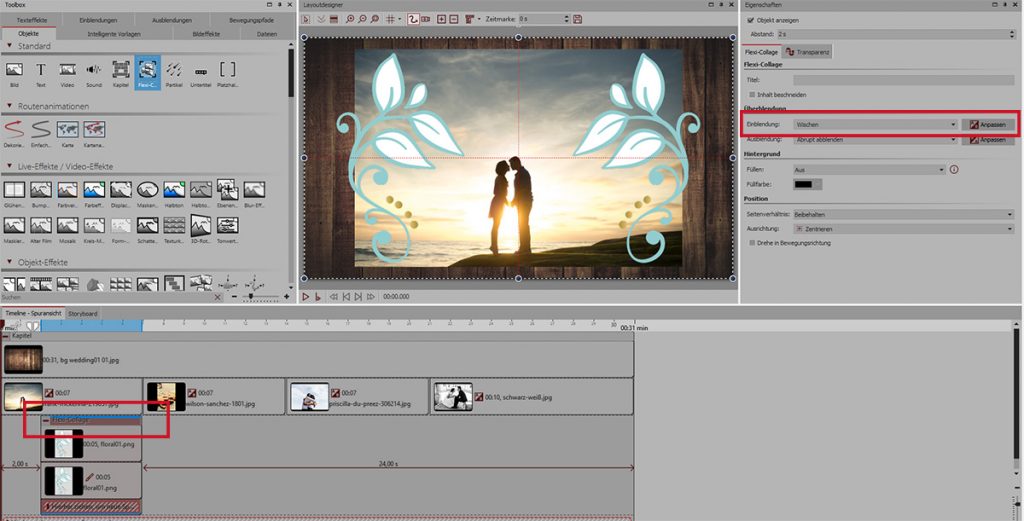This screenshot has width=1024, height=521.
Task: Toggle the Objekt anzeigen checkbox
Action: 752,20
